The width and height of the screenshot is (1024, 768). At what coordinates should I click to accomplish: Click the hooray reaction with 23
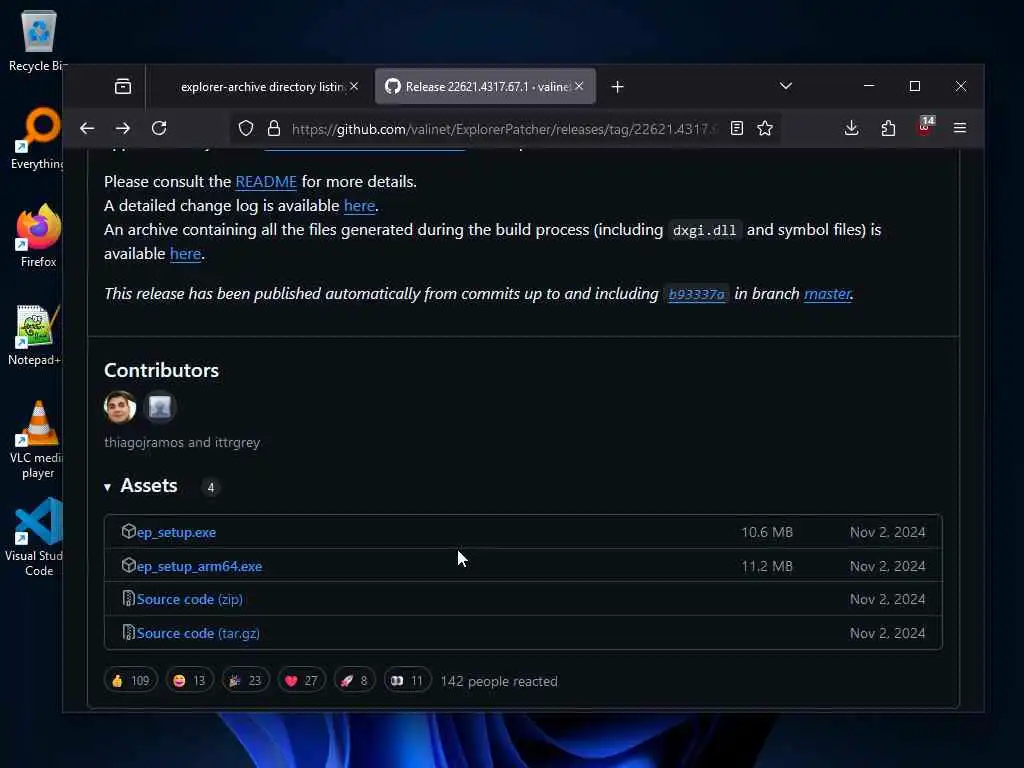246,680
